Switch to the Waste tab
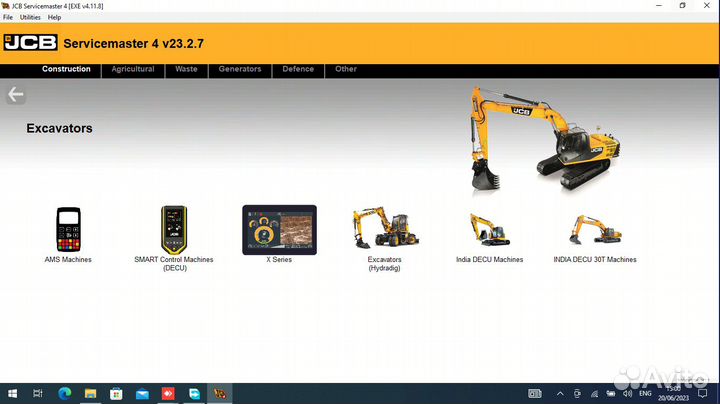The height and width of the screenshot is (404, 720). pyautogui.click(x=186, y=69)
